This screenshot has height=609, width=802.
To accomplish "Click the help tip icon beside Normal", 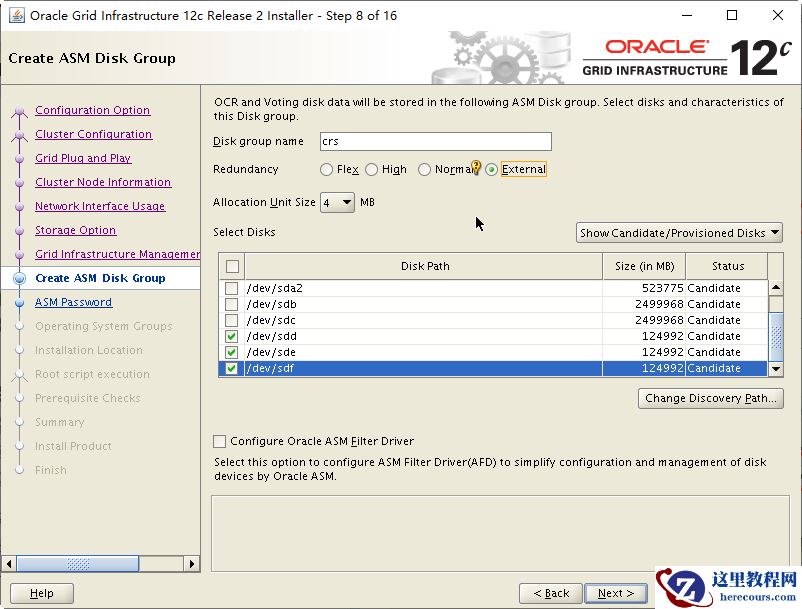I will pyautogui.click(x=477, y=169).
